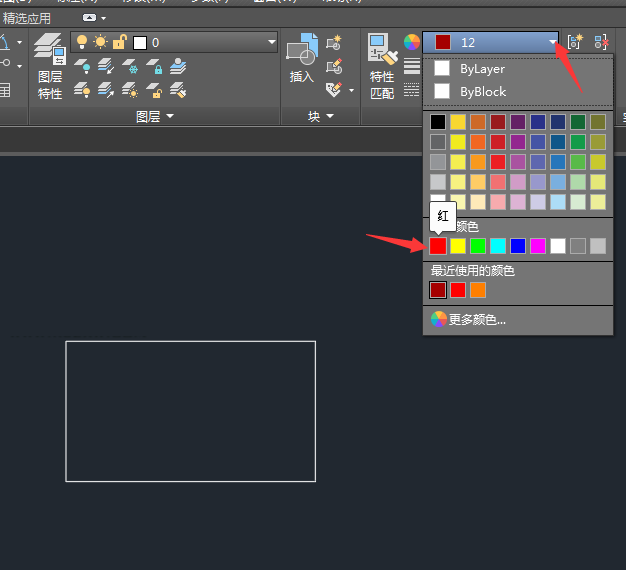Viewport: 626px width, 570px height.
Task: Click the Make Current layer icon
Action: (178, 66)
